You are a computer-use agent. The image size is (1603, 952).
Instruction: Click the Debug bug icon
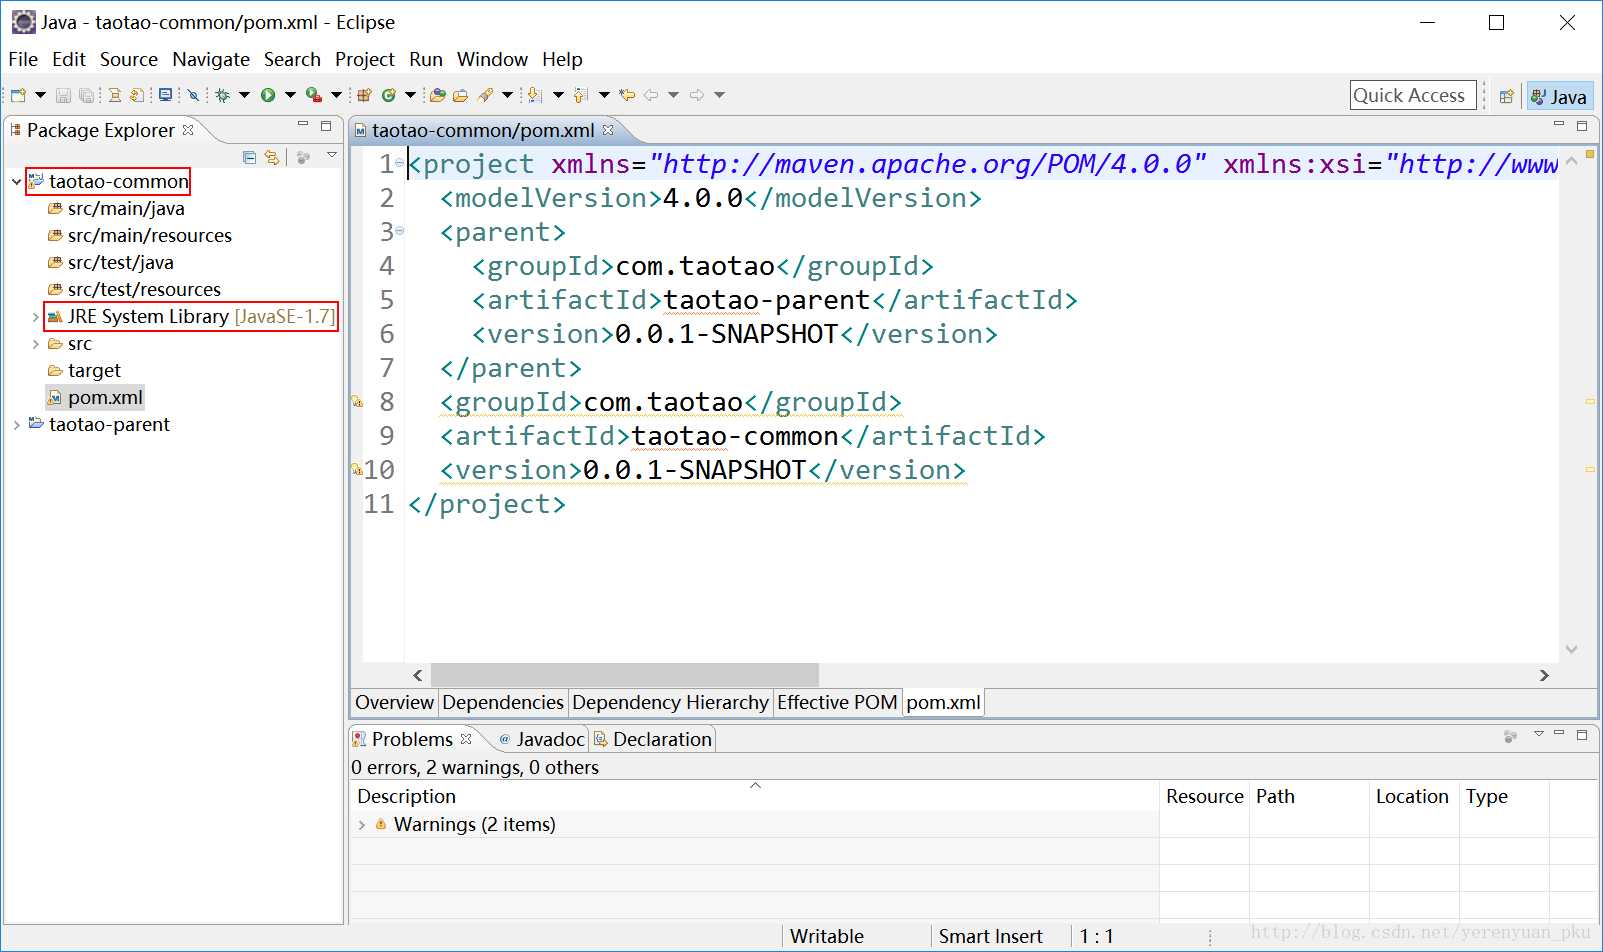pyautogui.click(x=222, y=95)
